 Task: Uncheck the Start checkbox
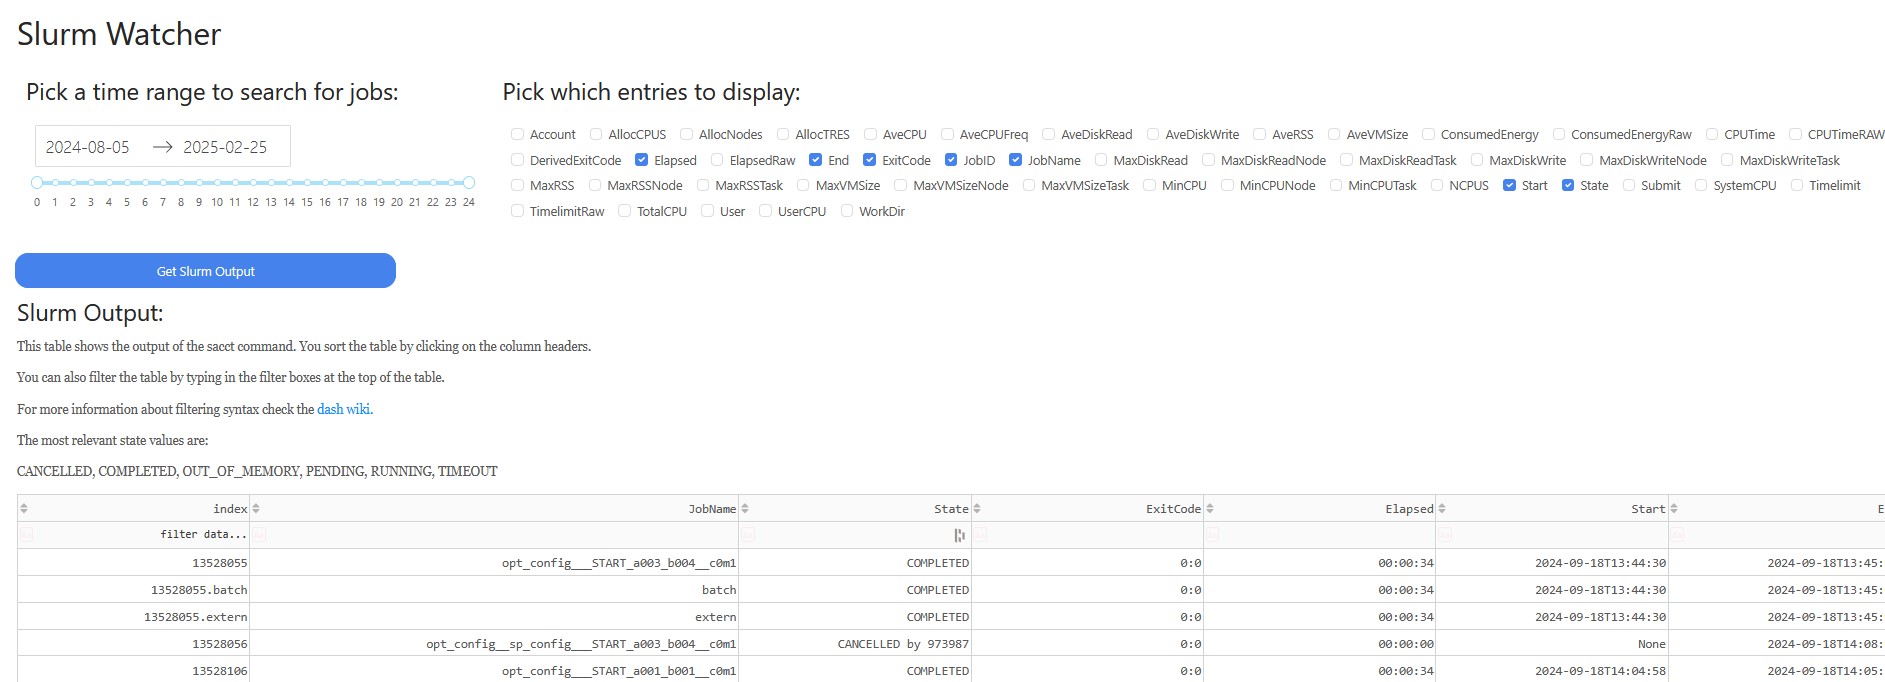tap(1509, 185)
